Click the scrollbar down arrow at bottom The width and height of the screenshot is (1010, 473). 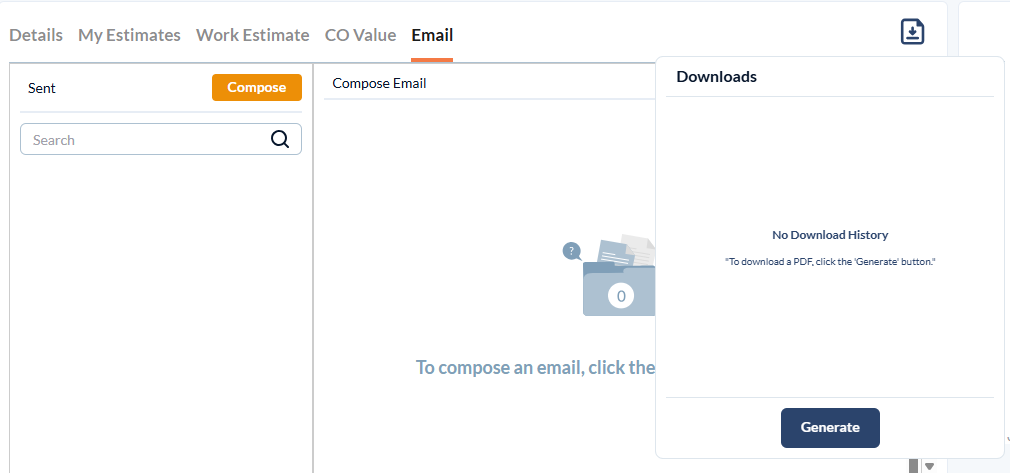(929, 467)
